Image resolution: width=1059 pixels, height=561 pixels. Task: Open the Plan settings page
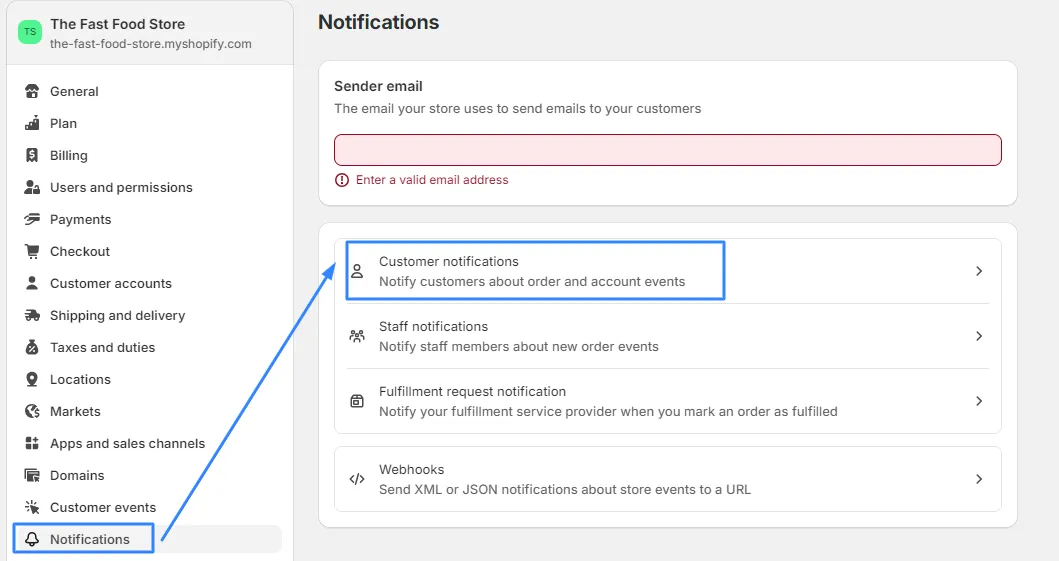pos(63,123)
